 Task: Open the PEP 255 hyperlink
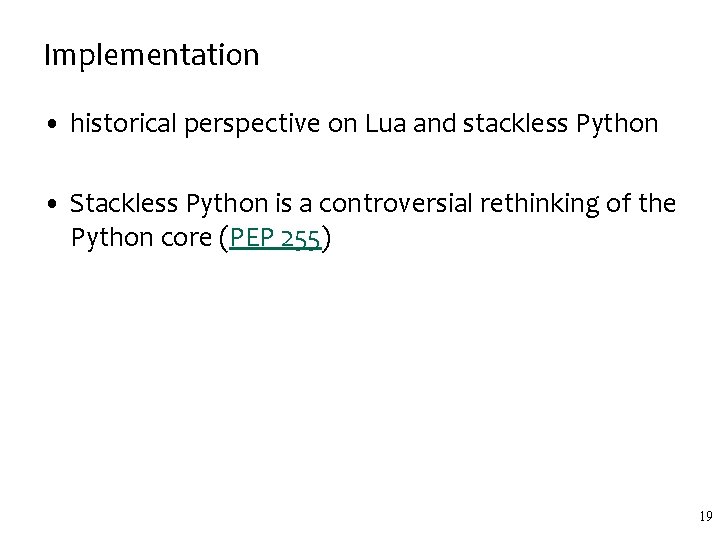pos(275,238)
